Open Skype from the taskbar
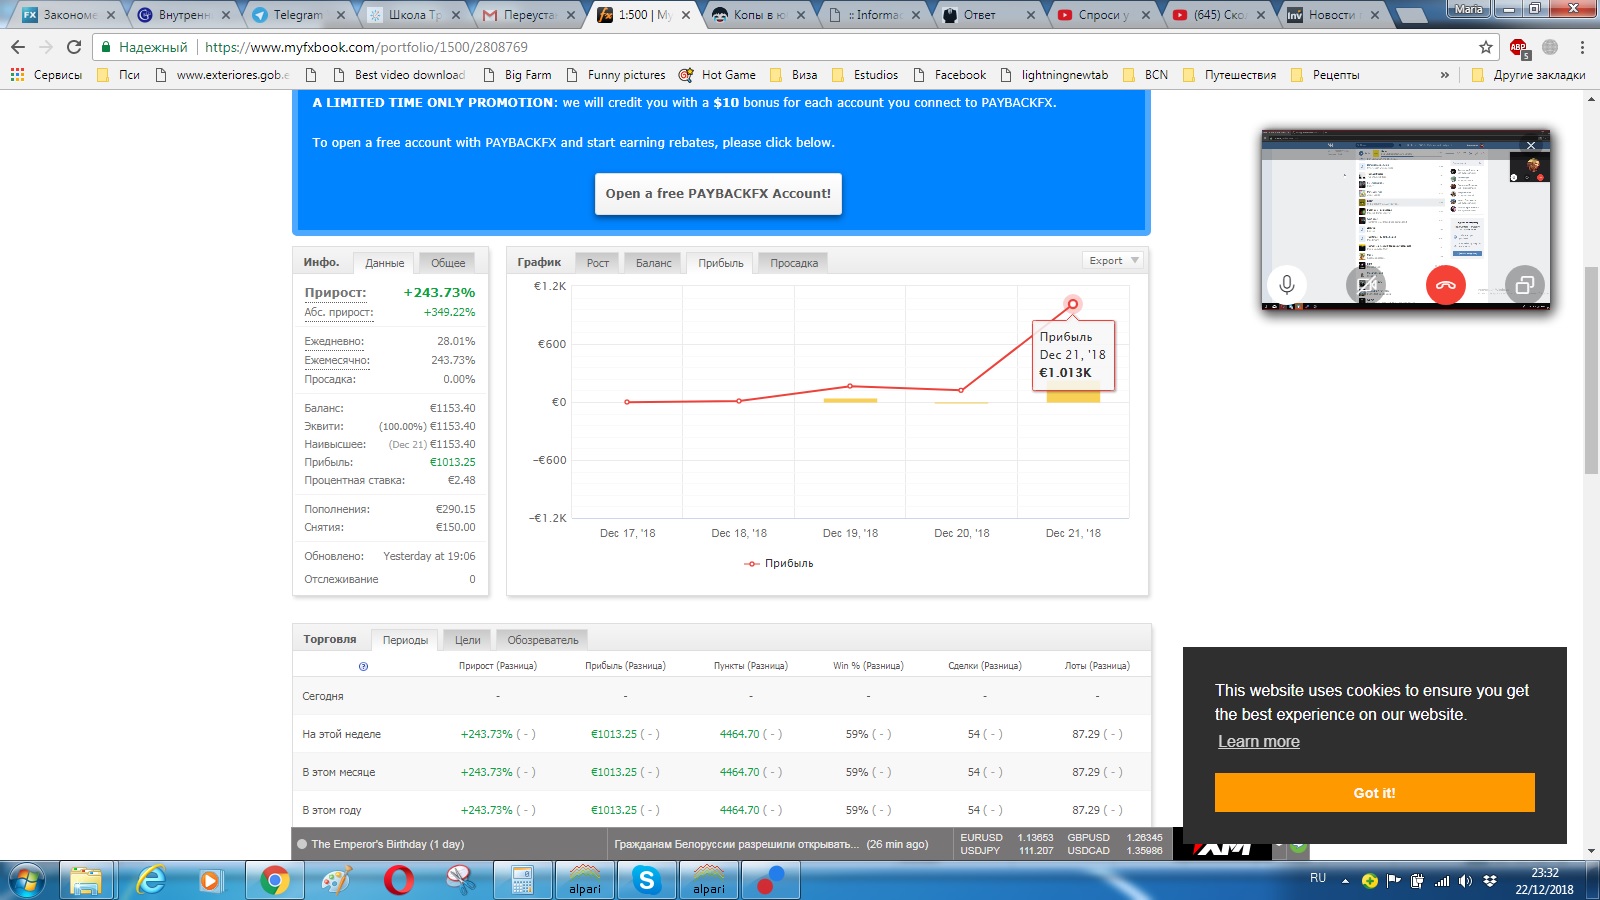This screenshot has height=900, width=1600. [x=646, y=880]
